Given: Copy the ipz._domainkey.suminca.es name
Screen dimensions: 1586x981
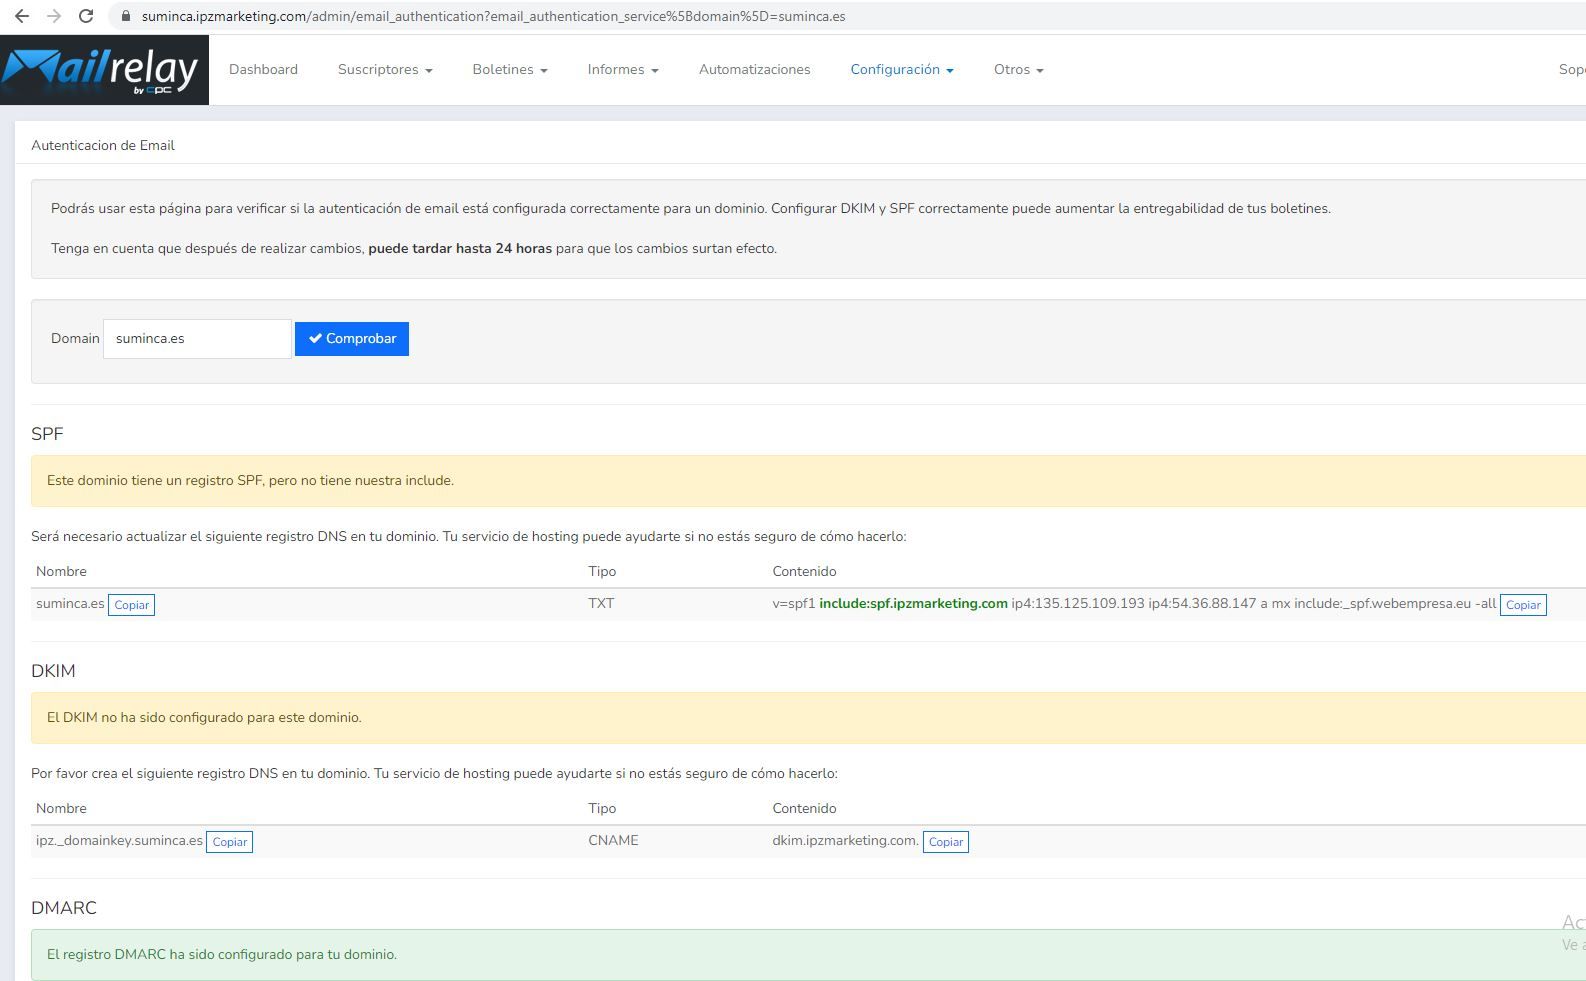Looking at the screenshot, I should click(x=229, y=842).
